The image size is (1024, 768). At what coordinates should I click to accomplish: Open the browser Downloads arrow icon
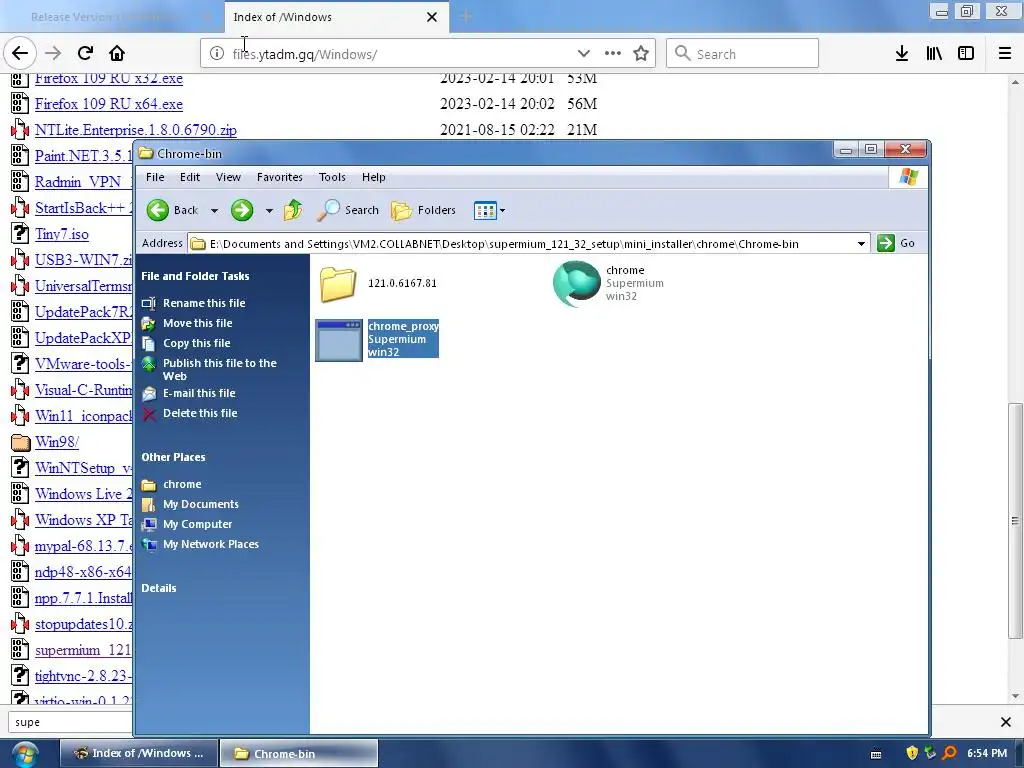tap(902, 54)
